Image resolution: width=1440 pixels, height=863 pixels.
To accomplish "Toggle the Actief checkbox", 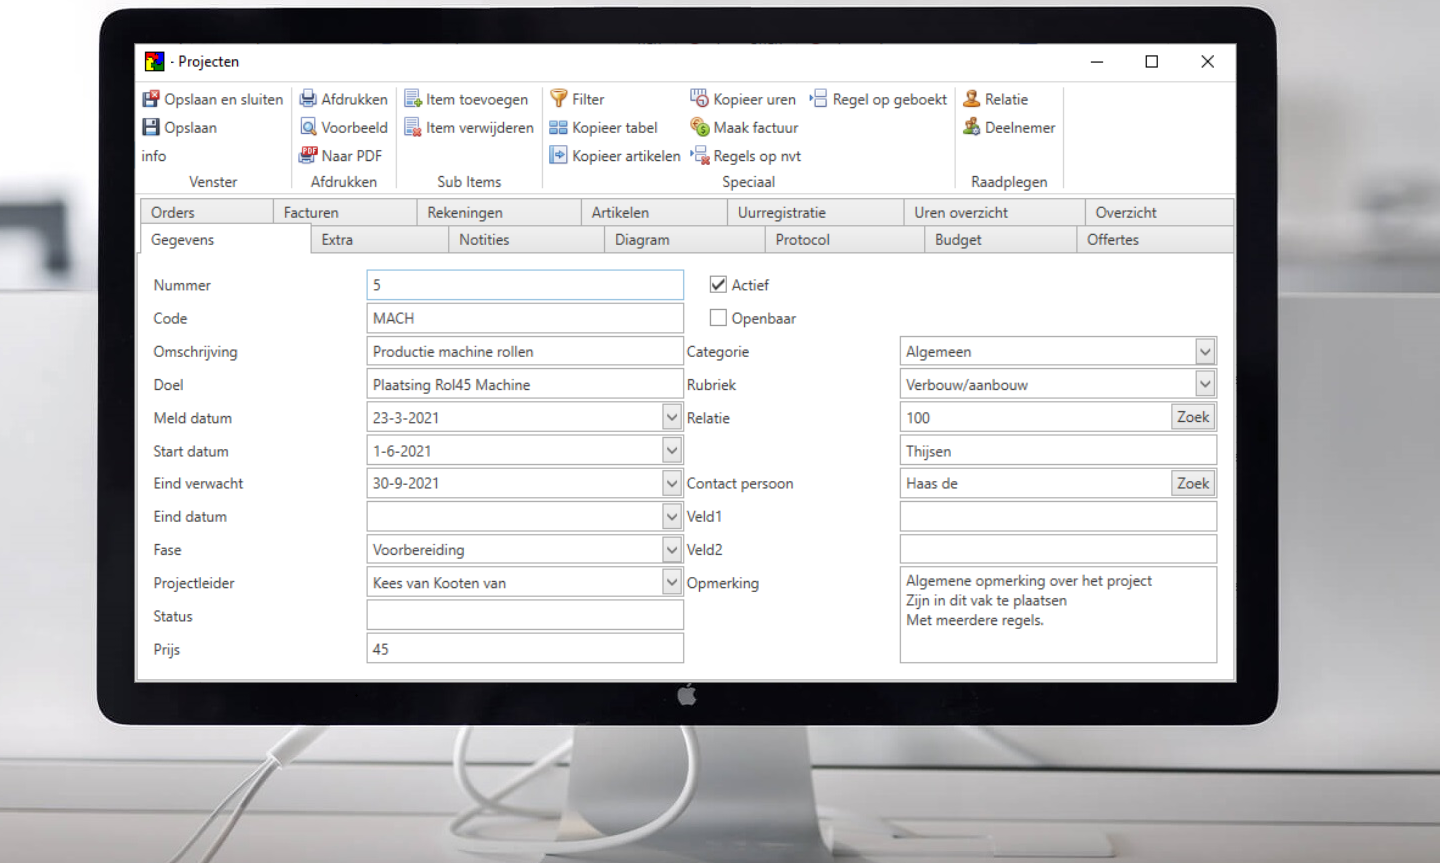I will 718,285.
